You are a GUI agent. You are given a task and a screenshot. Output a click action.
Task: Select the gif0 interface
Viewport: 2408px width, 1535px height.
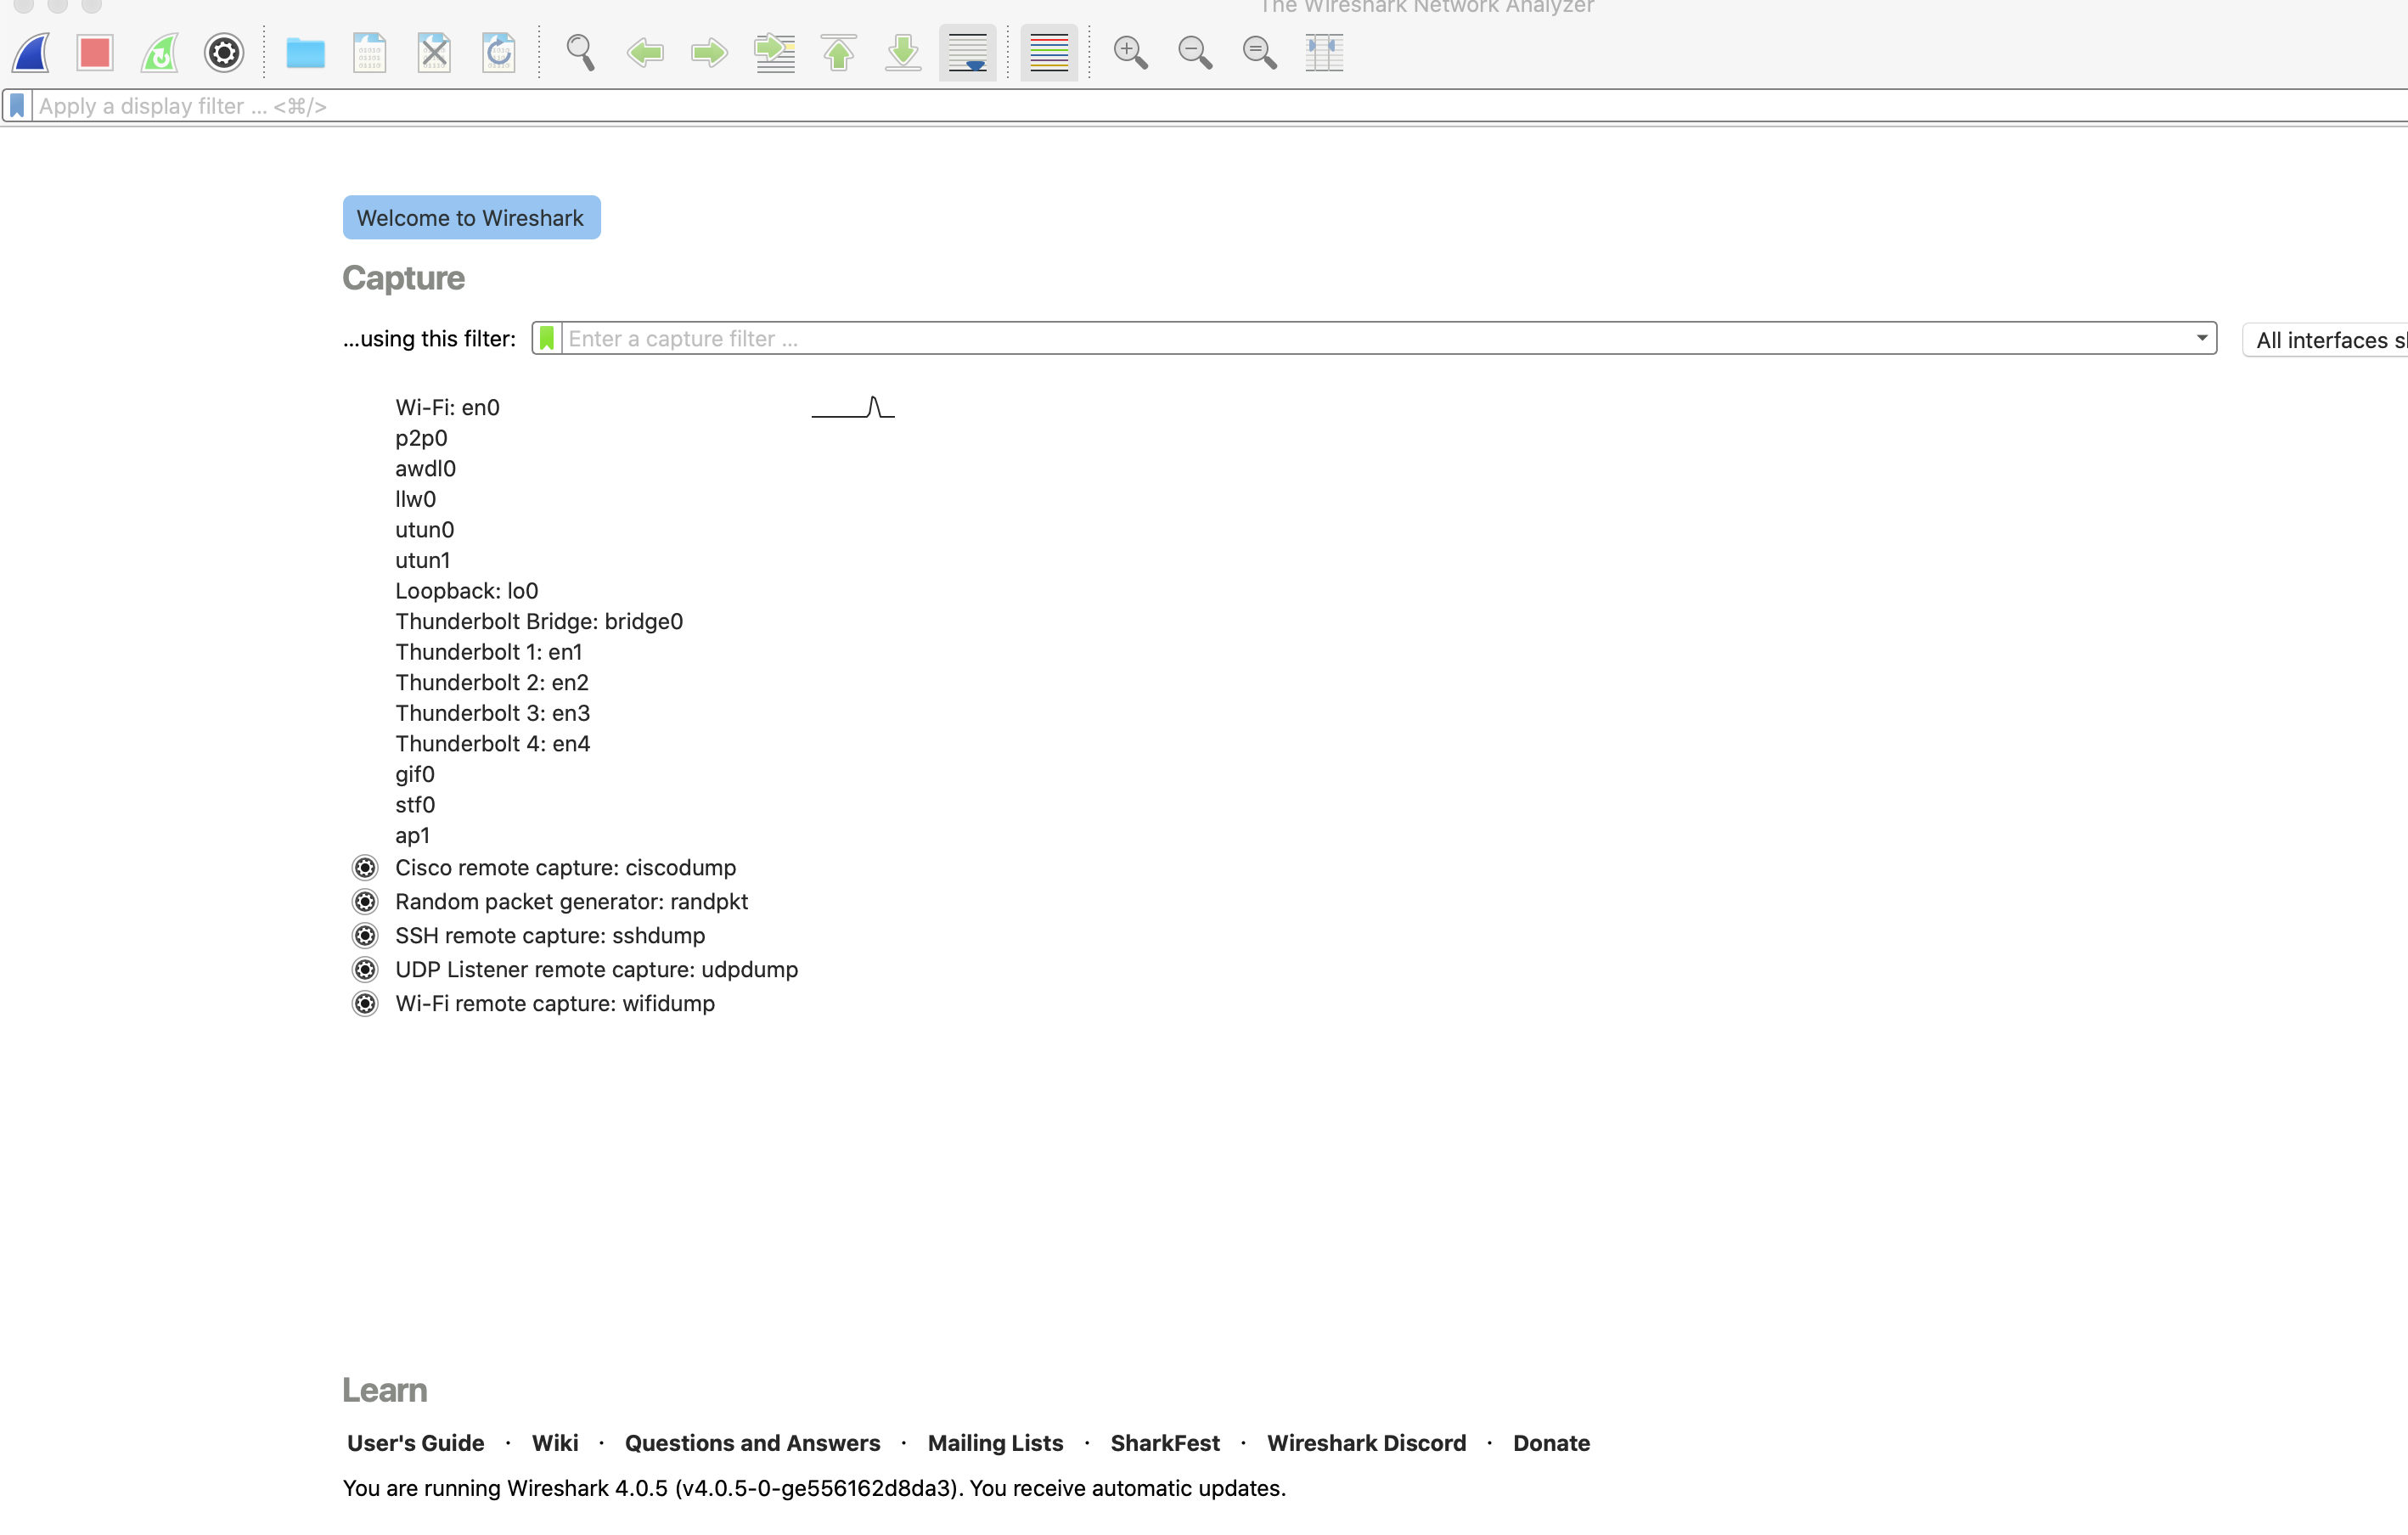click(x=414, y=775)
